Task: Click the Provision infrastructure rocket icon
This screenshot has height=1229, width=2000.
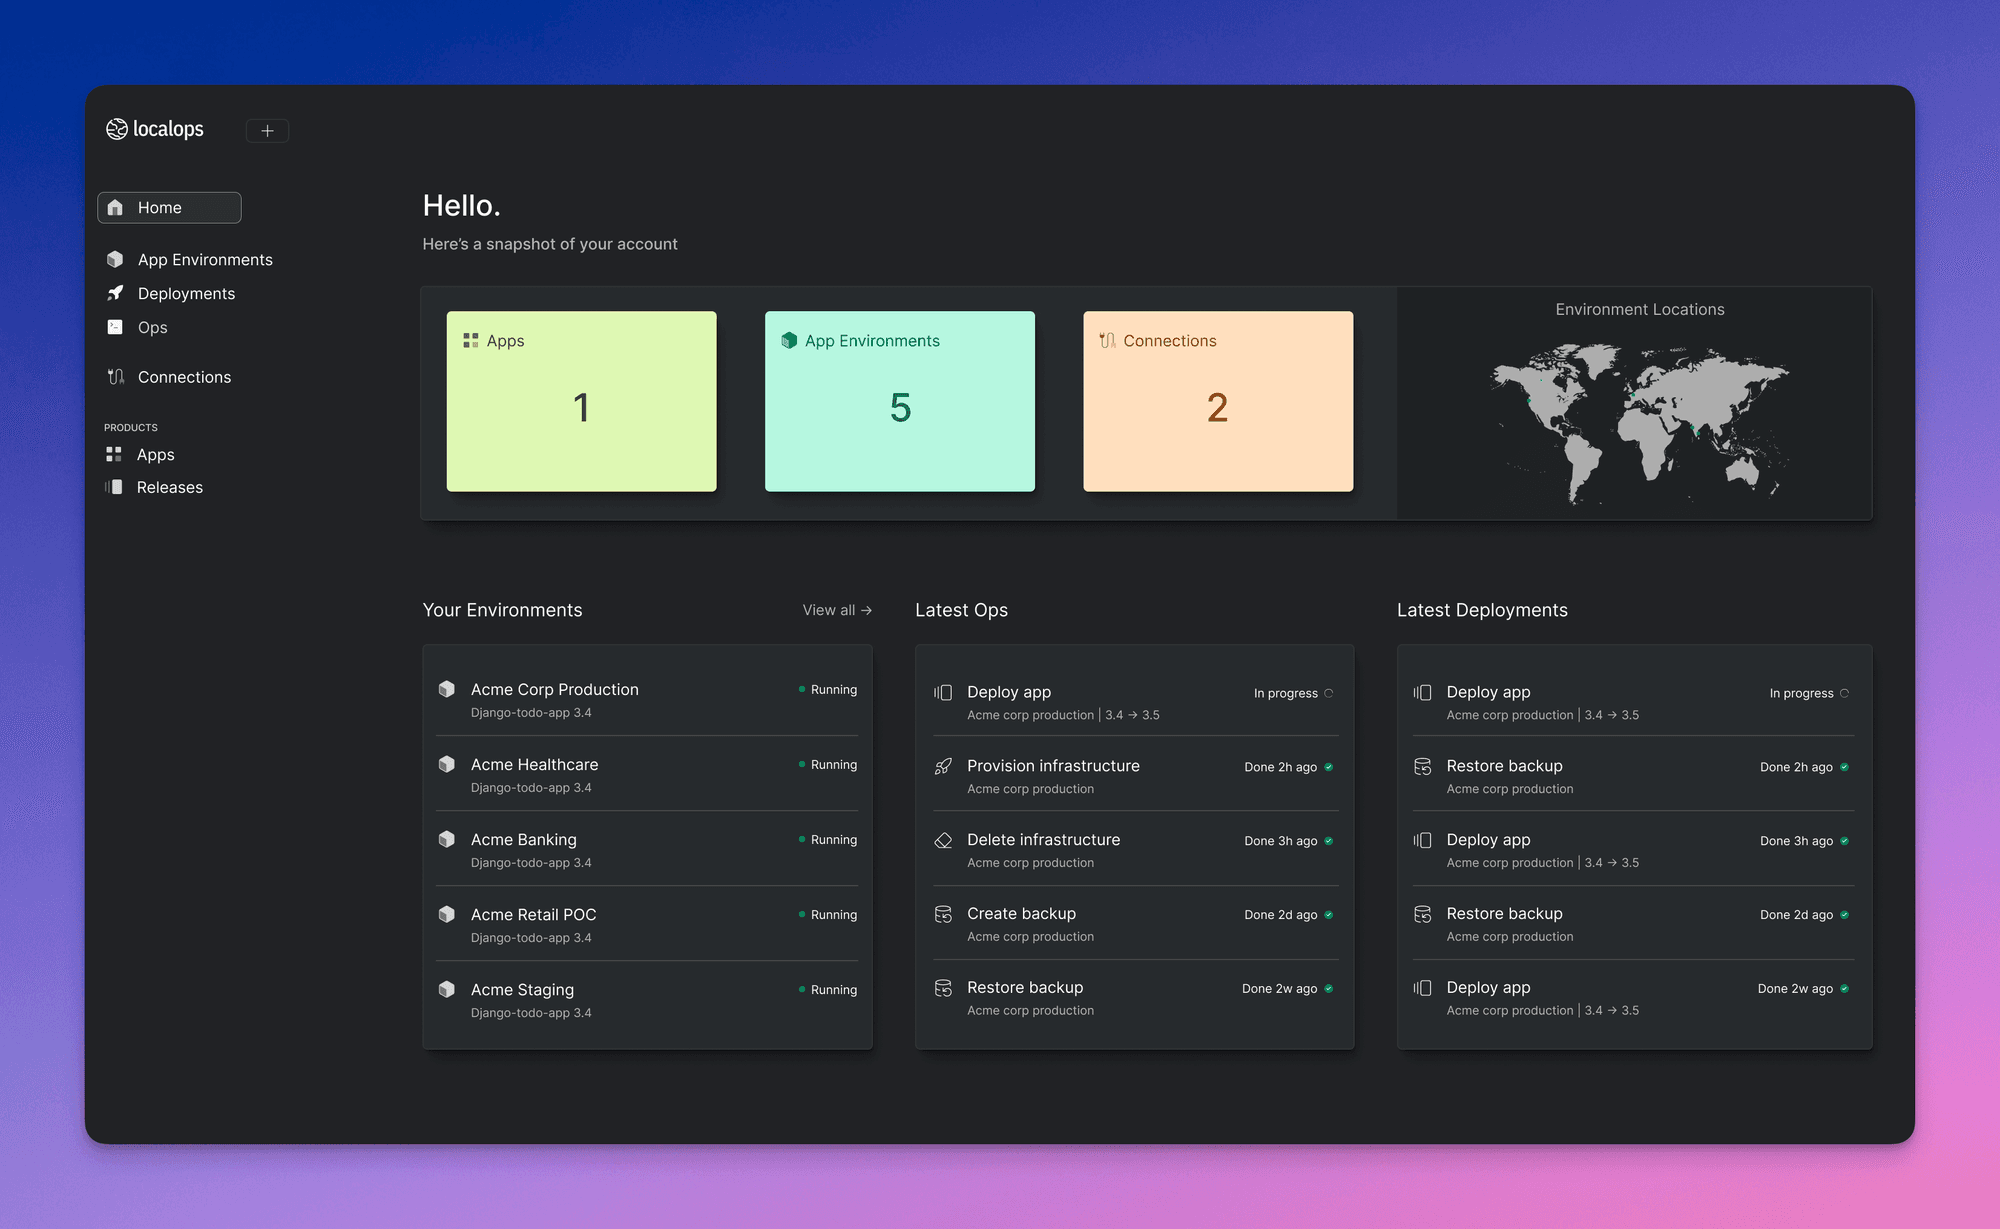Action: 943,767
